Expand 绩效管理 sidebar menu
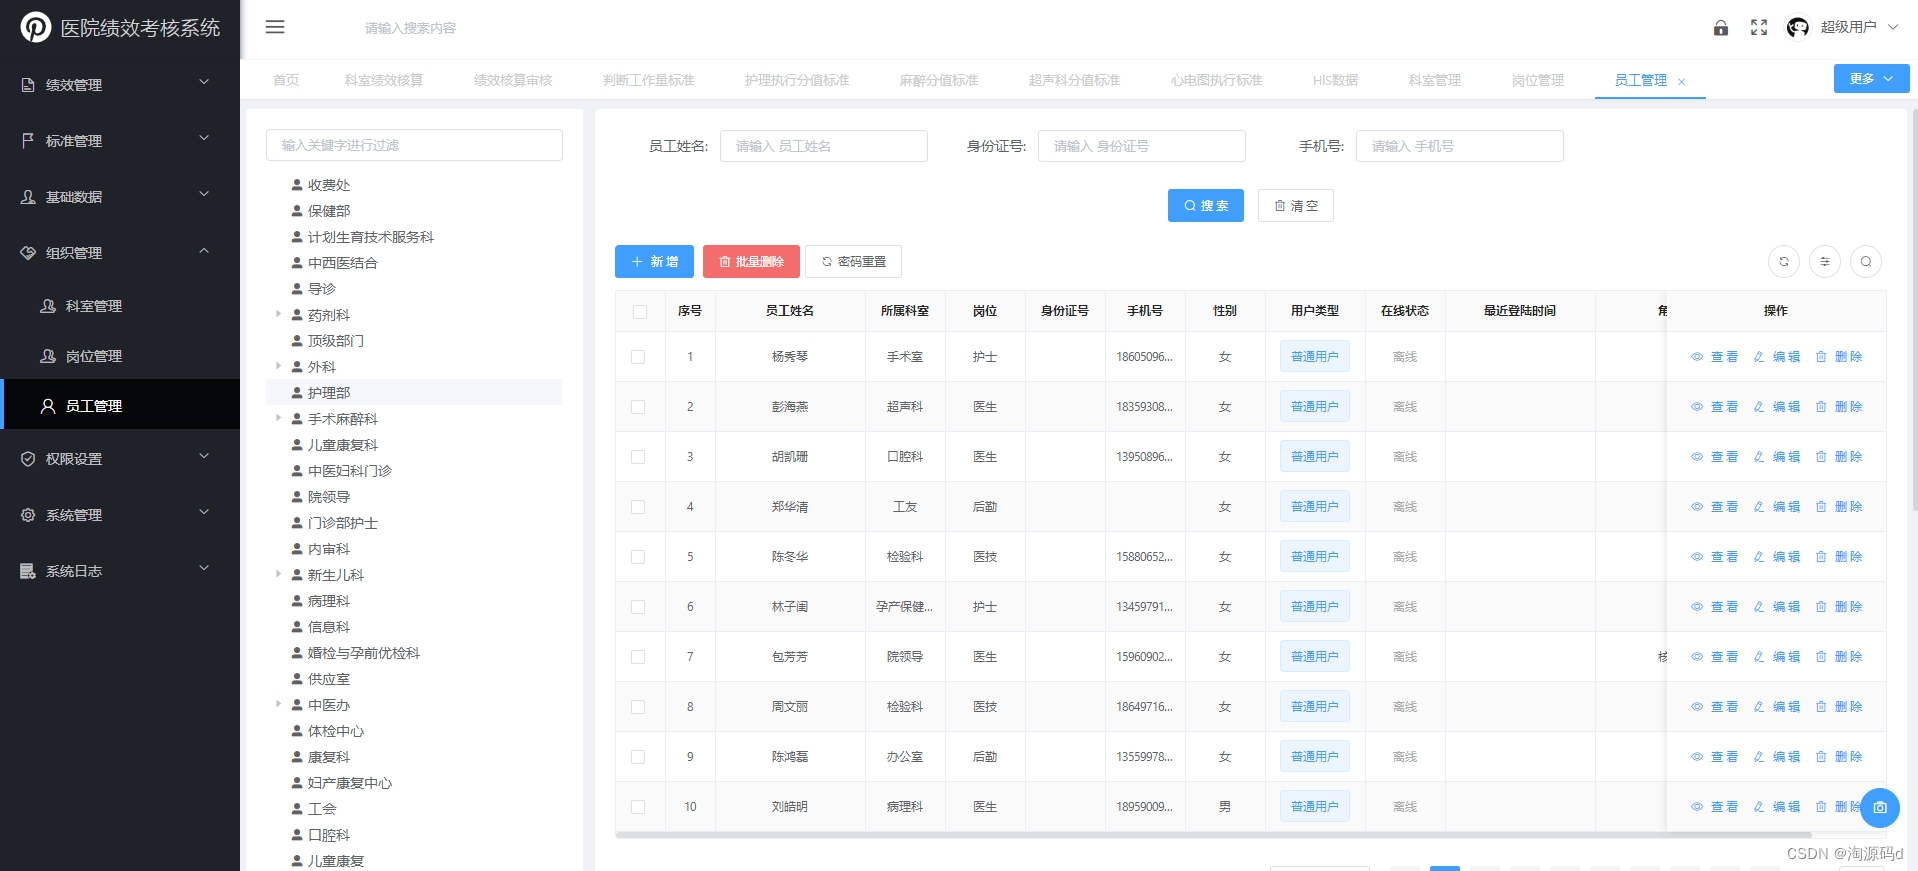This screenshot has width=1918, height=871. click(120, 84)
